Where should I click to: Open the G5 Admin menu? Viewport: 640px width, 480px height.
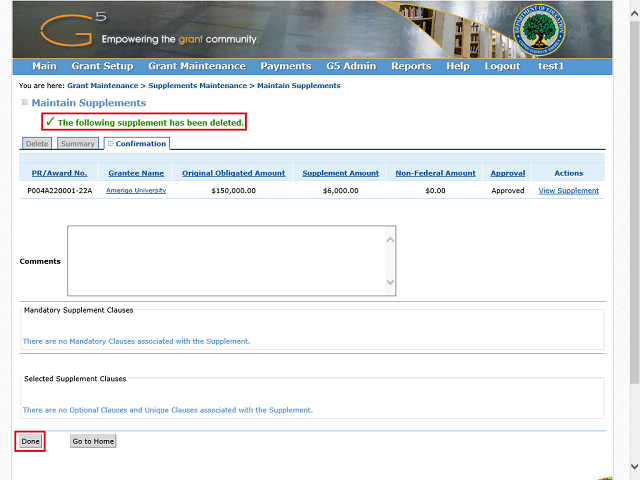pos(351,66)
